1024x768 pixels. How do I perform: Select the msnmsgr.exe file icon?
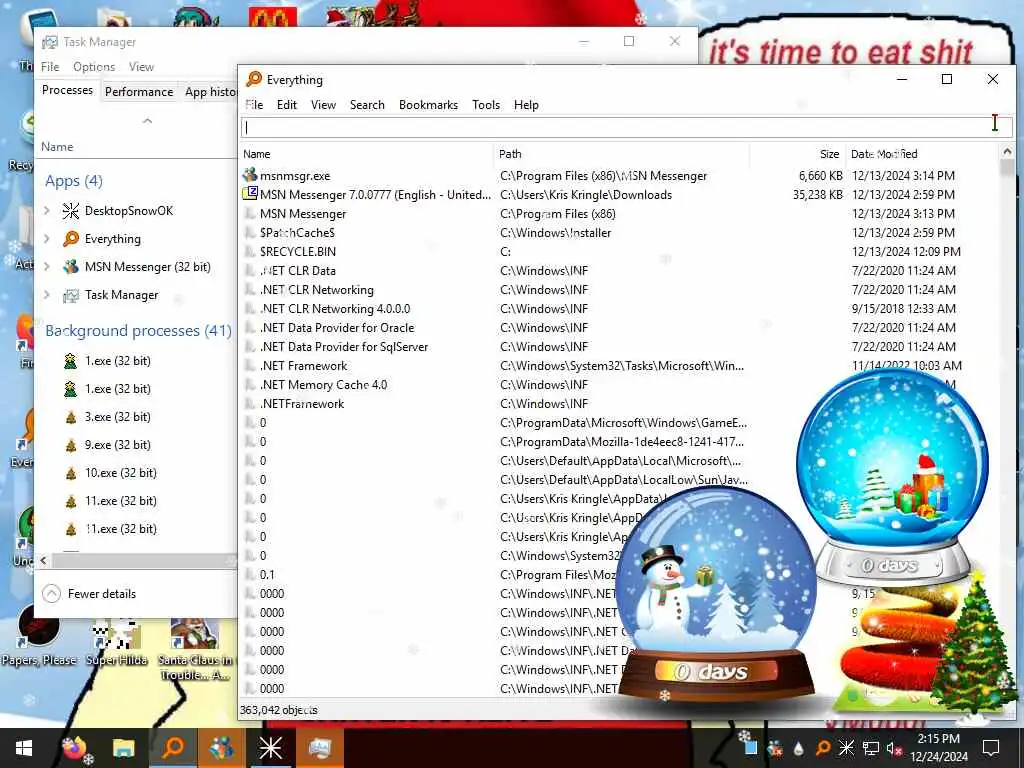coord(250,175)
